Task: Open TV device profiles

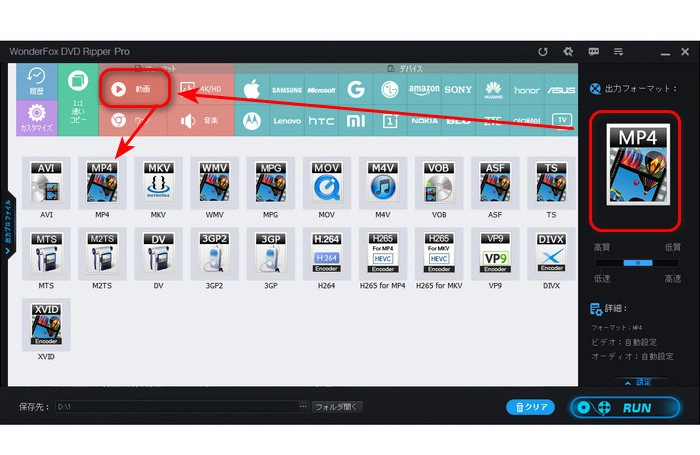Action: point(561,120)
